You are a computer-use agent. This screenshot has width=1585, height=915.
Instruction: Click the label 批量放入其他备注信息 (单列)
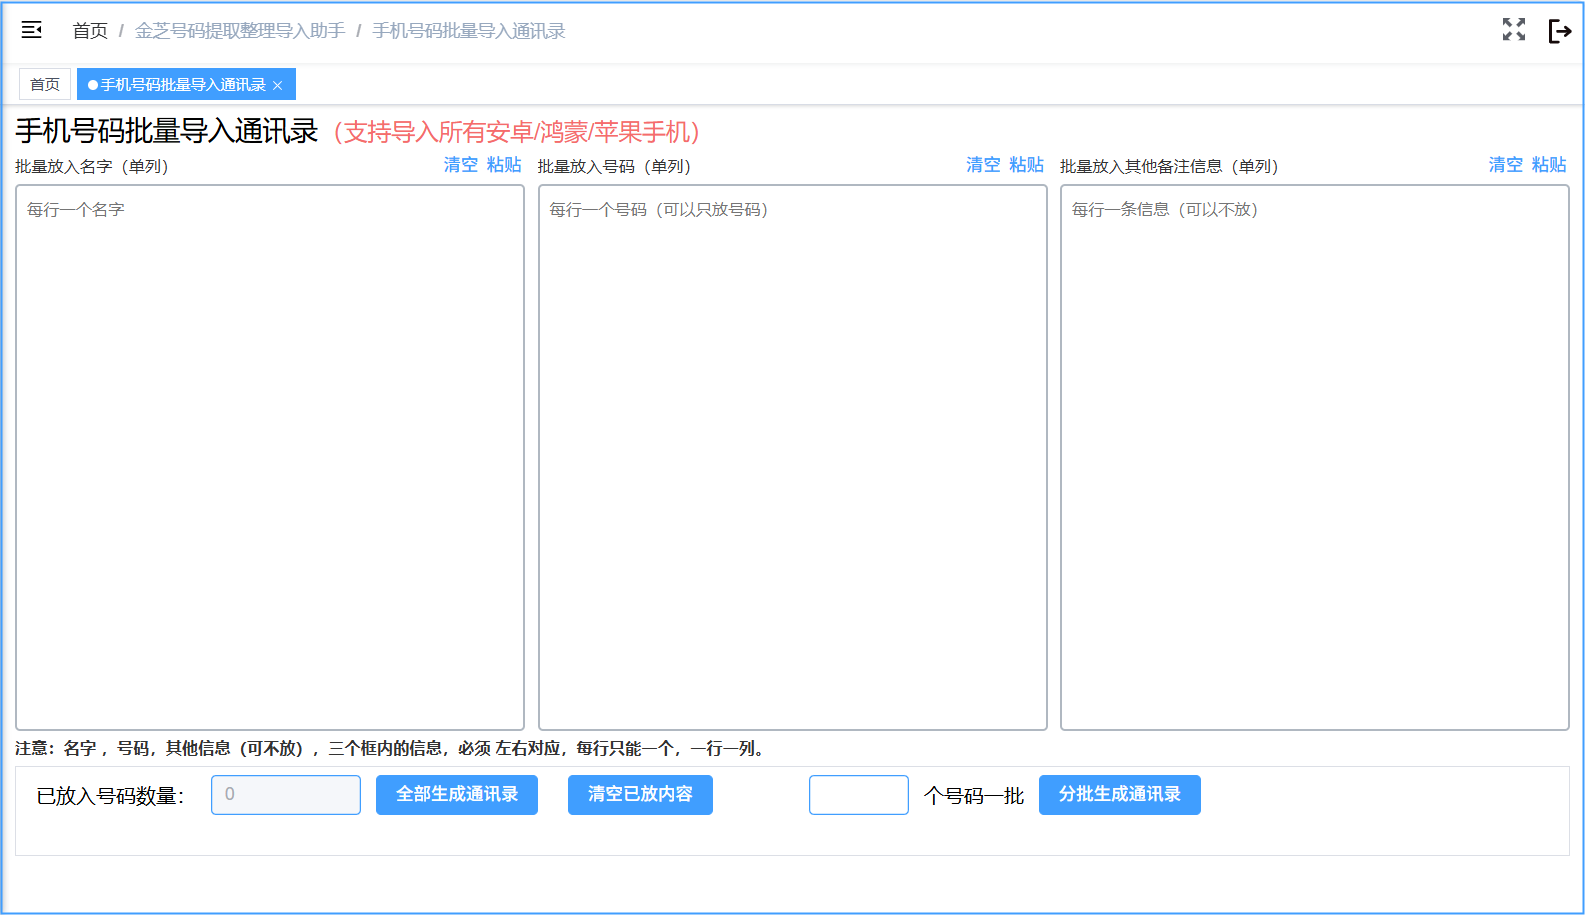click(x=1170, y=167)
